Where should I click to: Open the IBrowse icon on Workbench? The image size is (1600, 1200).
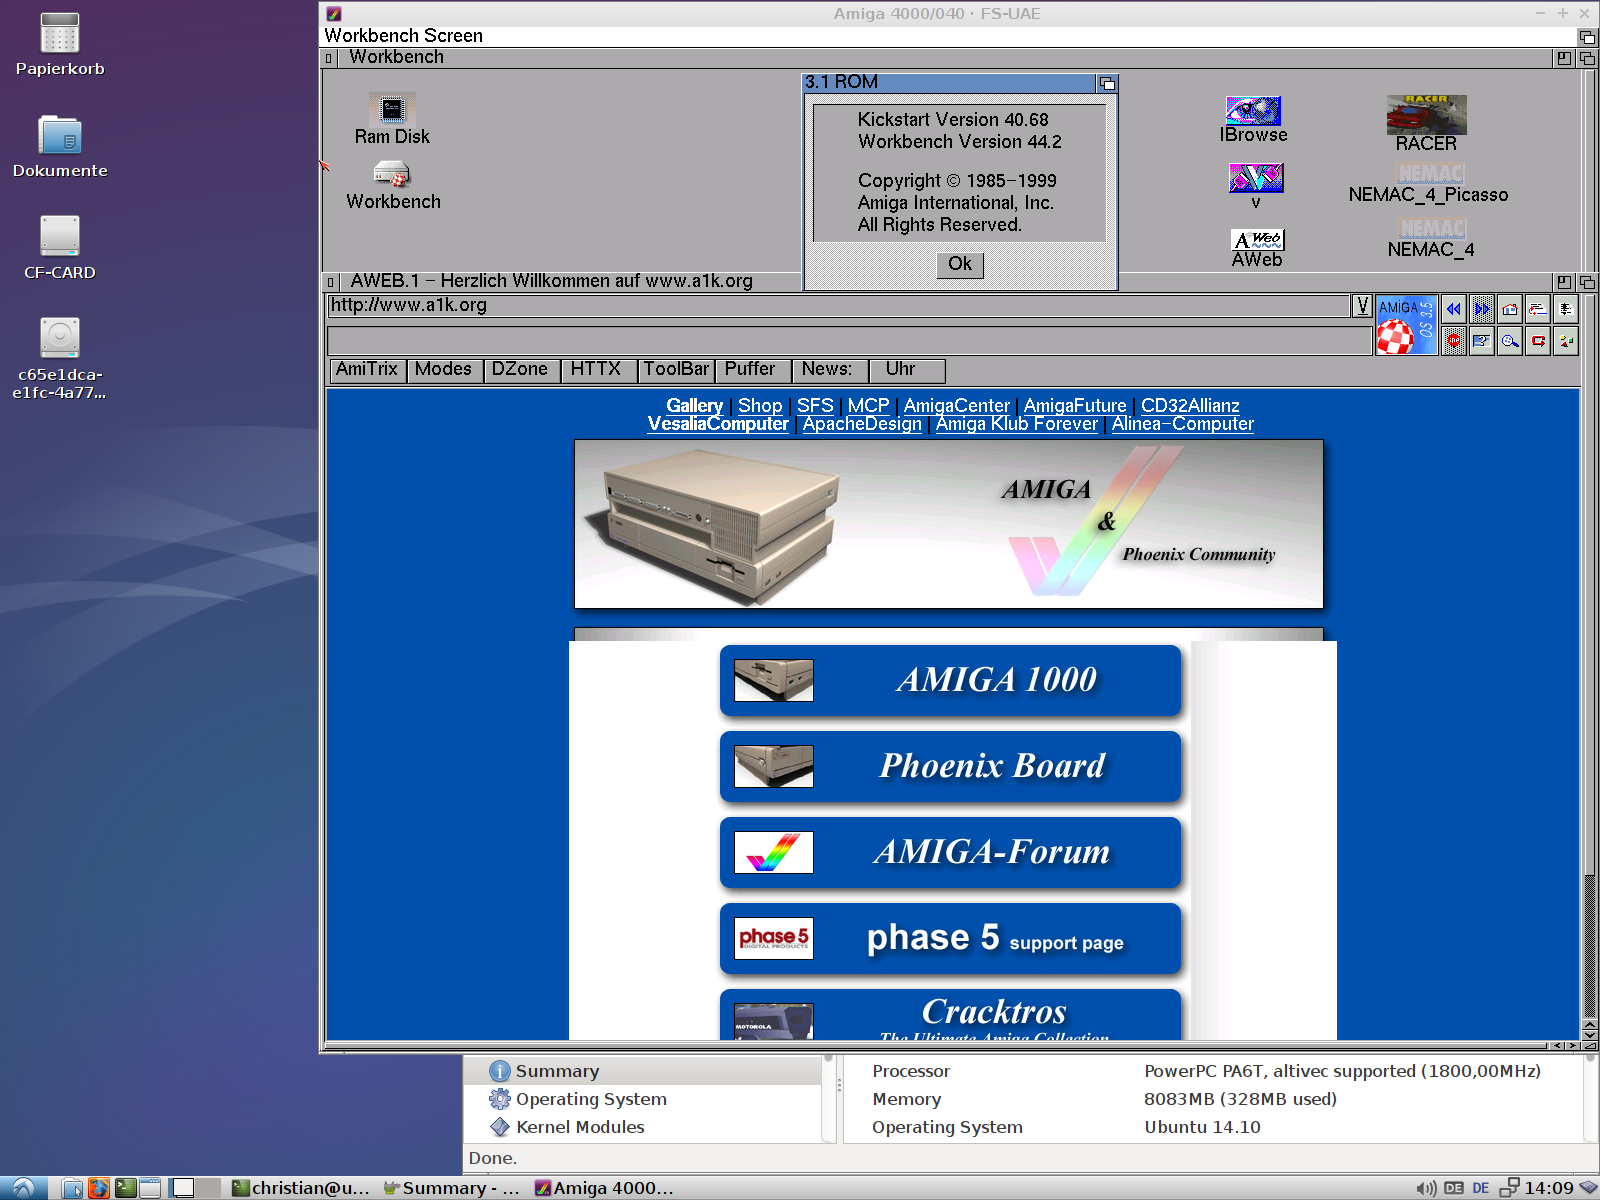point(1253,112)
